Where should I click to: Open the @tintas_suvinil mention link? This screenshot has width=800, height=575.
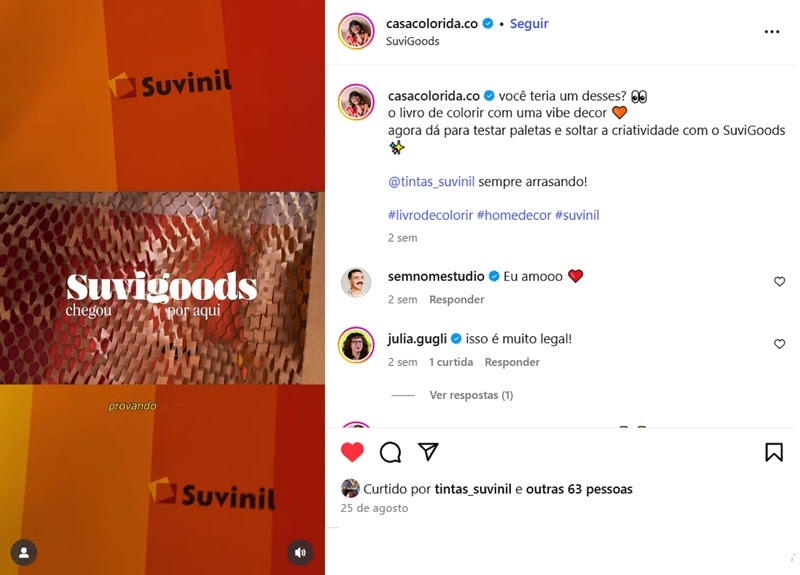431,182
